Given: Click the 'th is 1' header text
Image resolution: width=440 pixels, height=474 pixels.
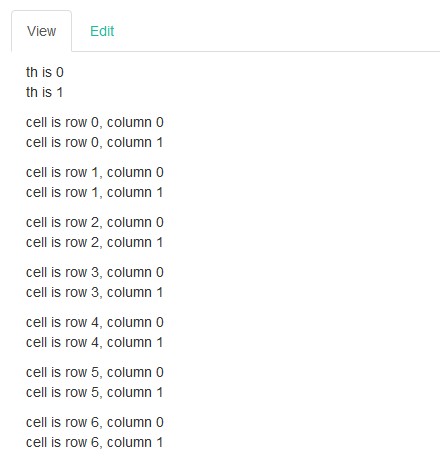Looking at the screenshot, I should click(44, 92).
